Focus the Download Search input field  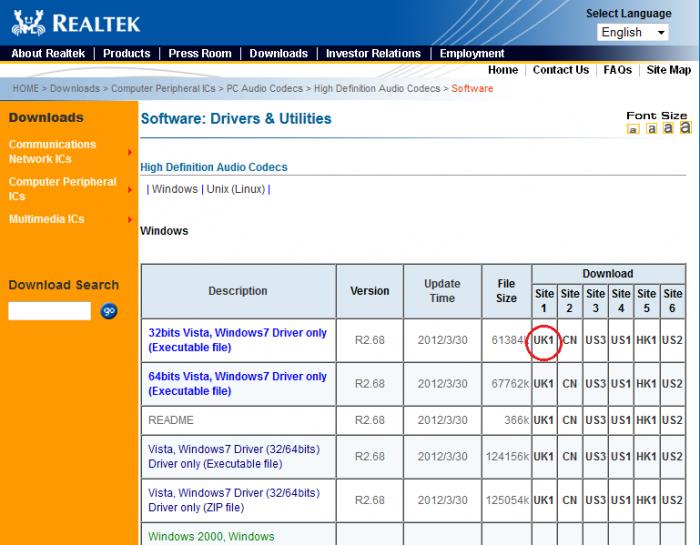point(50,311)
